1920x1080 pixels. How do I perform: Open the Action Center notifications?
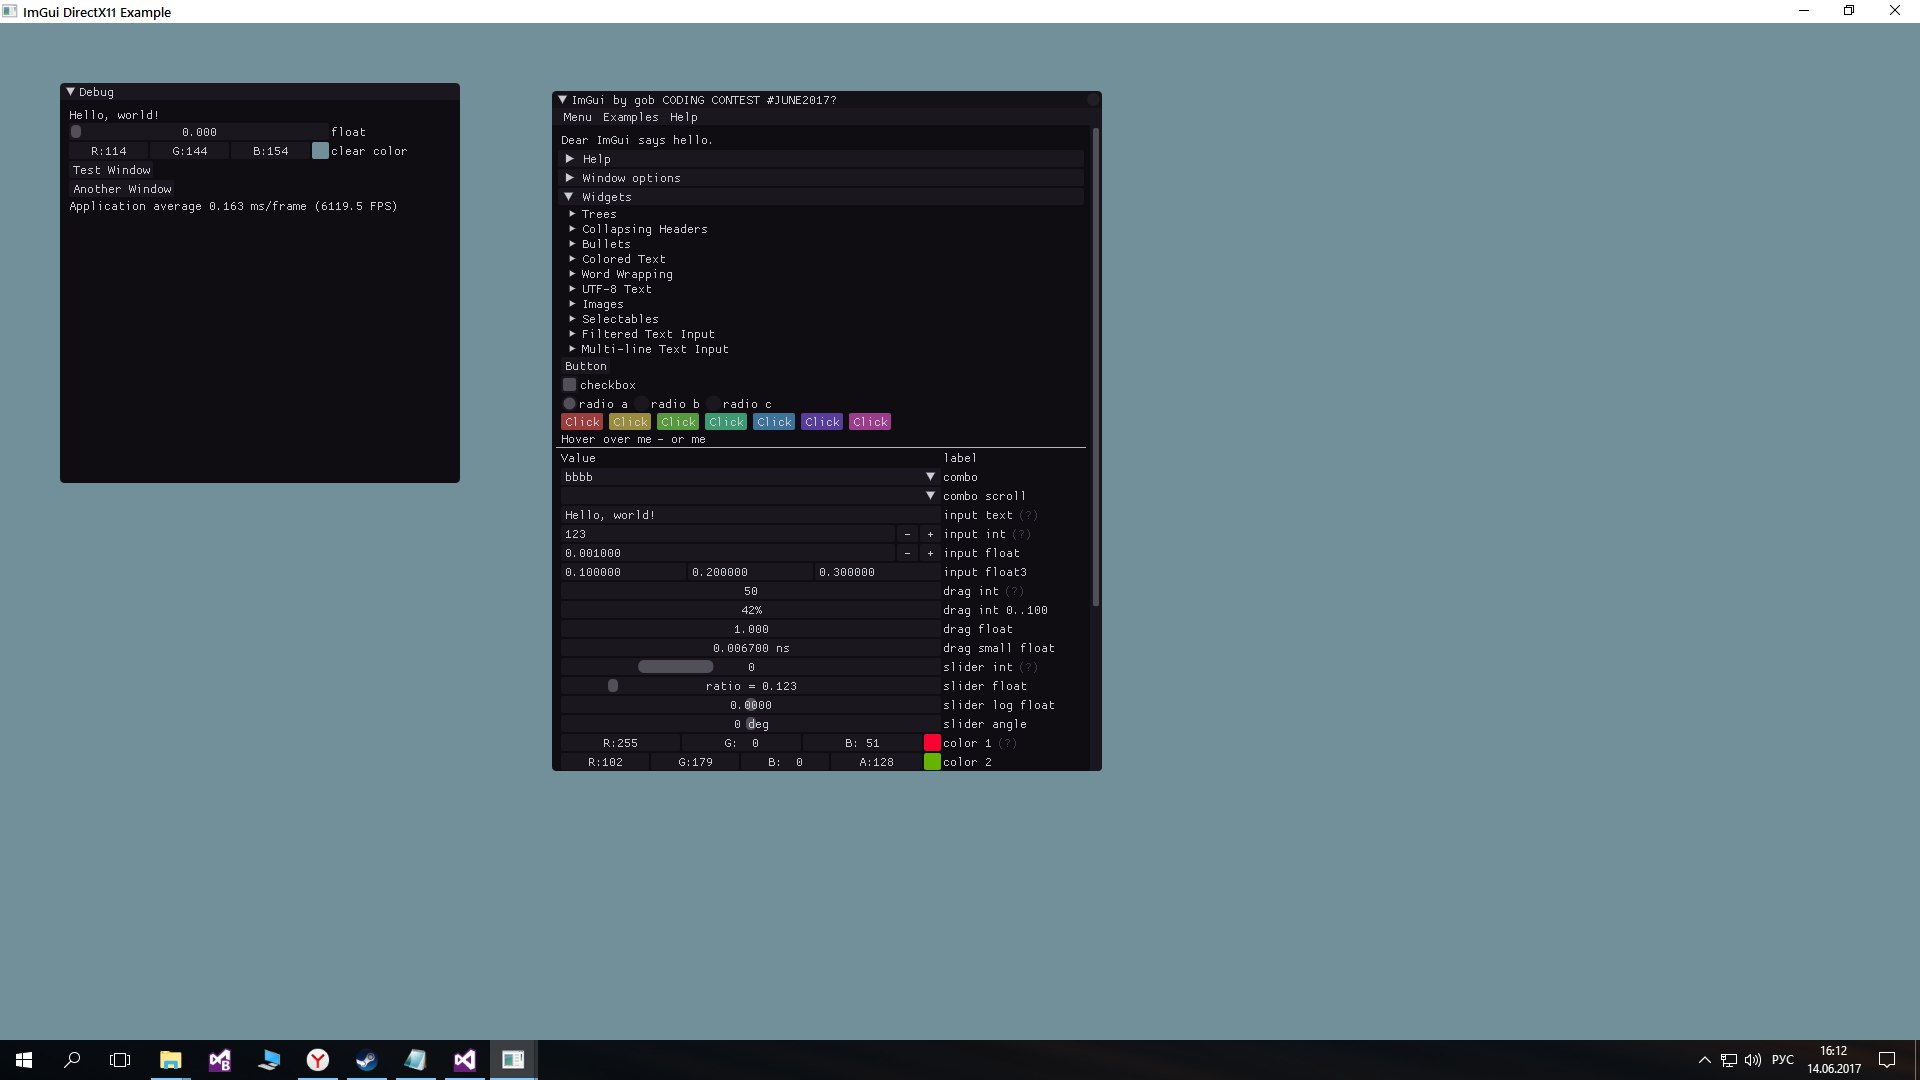pos(1887,1060)
